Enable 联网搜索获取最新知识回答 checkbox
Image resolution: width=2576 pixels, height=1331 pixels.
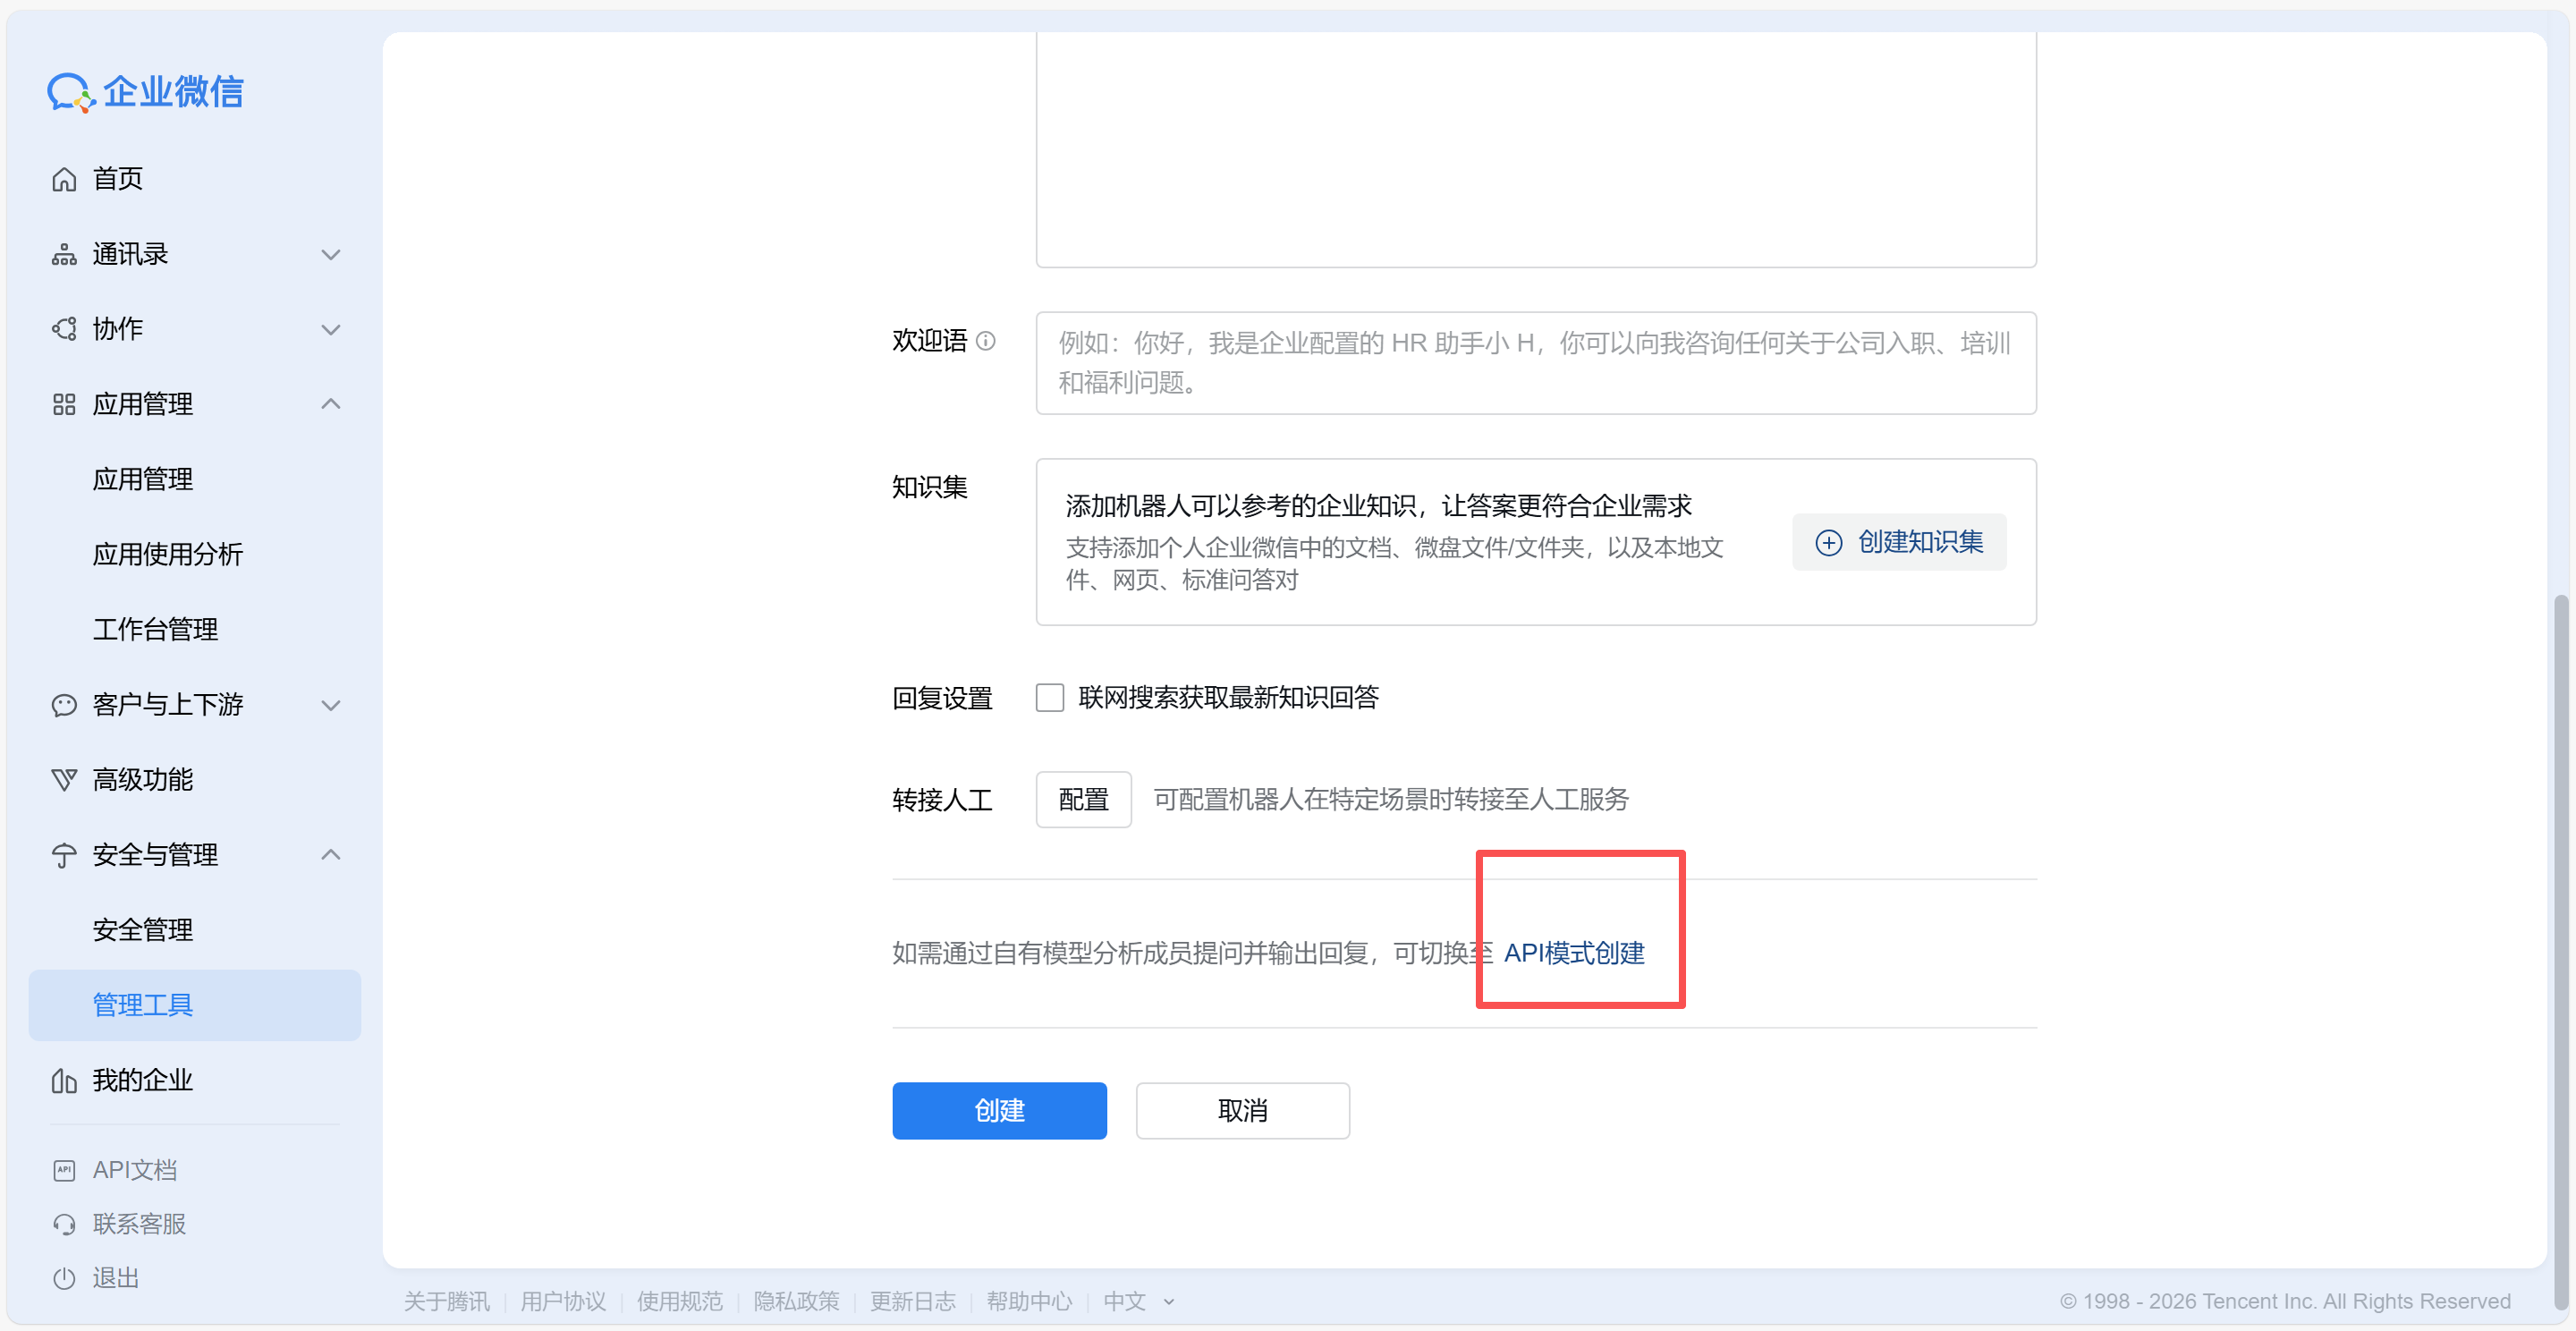pos(1049,697)
